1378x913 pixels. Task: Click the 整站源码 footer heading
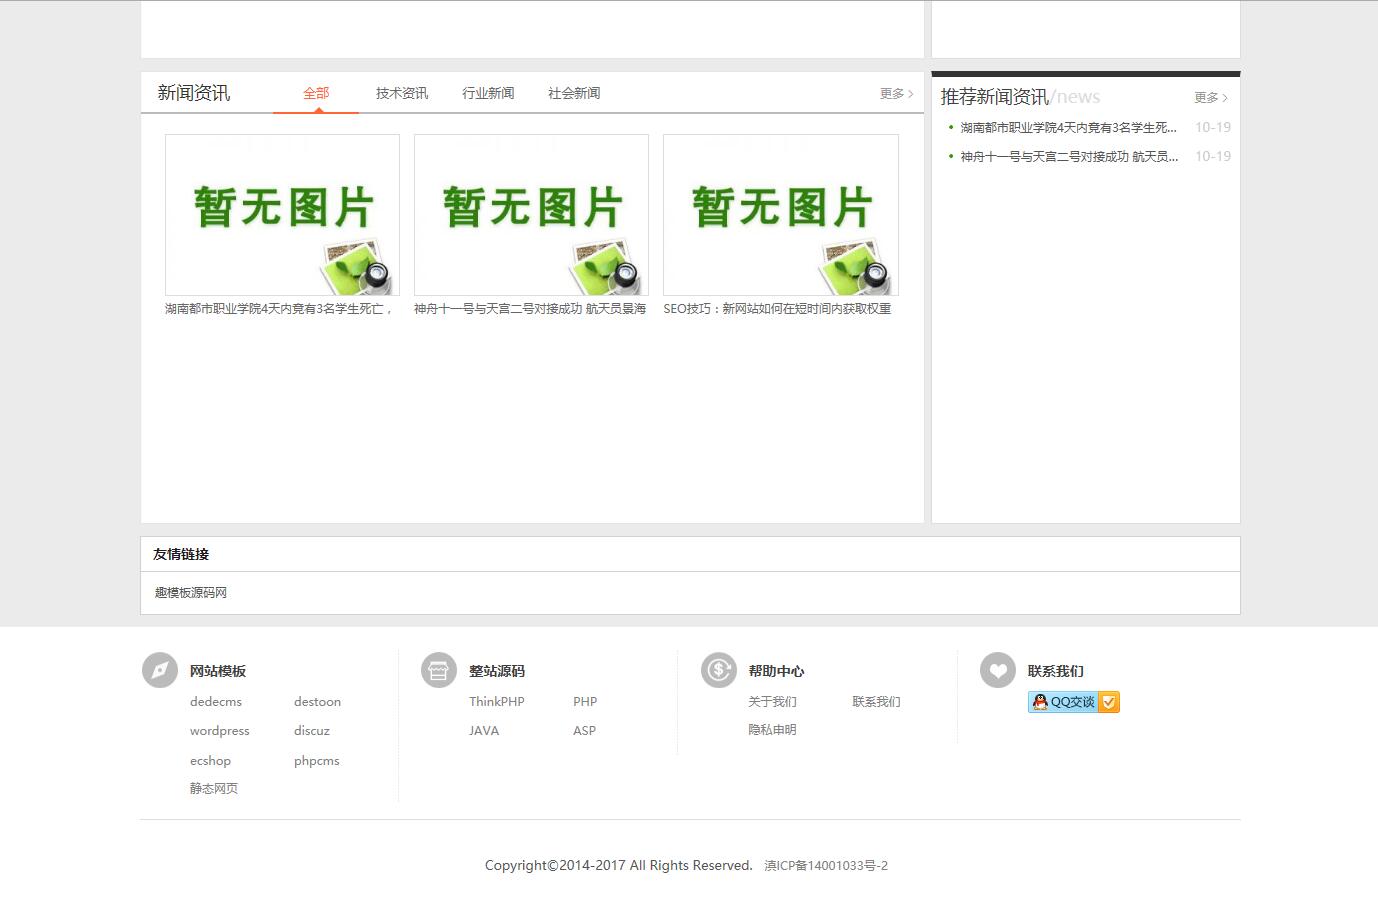(497, 671)
